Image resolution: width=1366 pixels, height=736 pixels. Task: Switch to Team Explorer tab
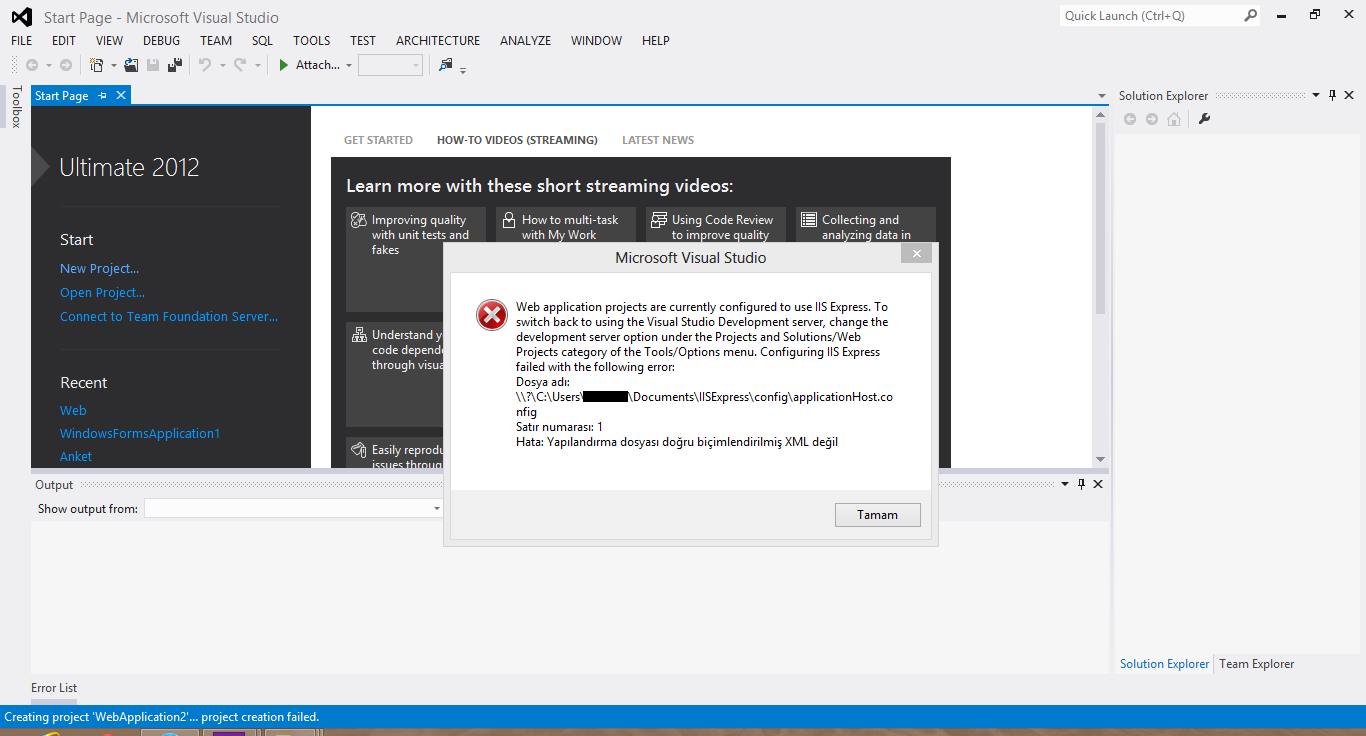(x=1256, y=664)
